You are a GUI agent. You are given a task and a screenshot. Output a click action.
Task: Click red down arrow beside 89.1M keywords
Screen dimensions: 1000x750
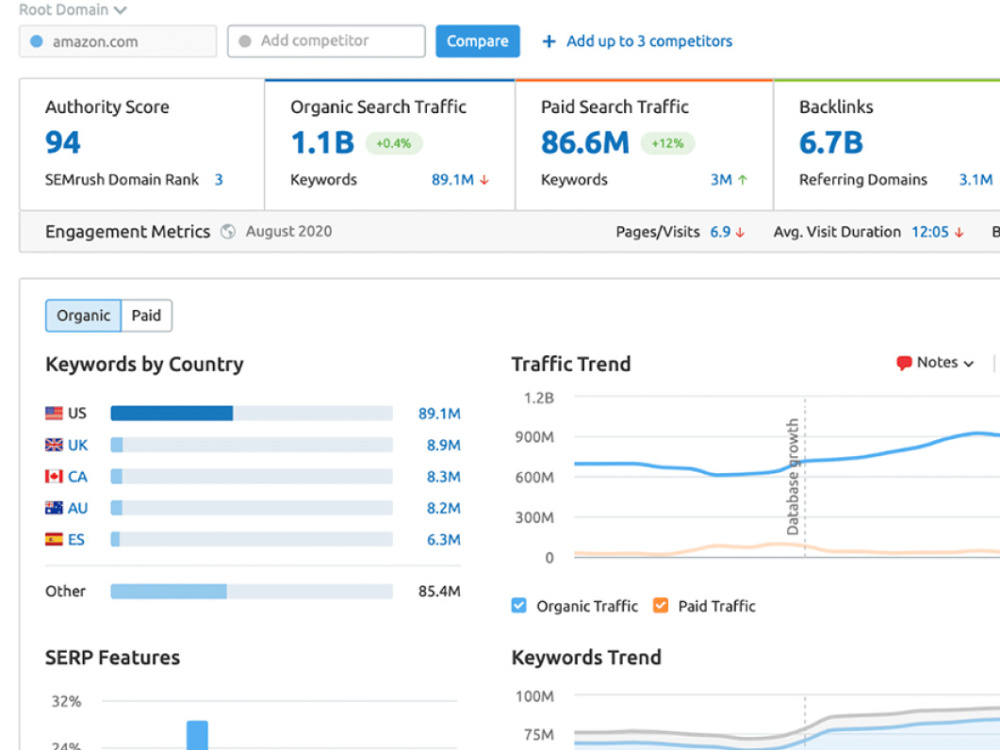[484, 180]
